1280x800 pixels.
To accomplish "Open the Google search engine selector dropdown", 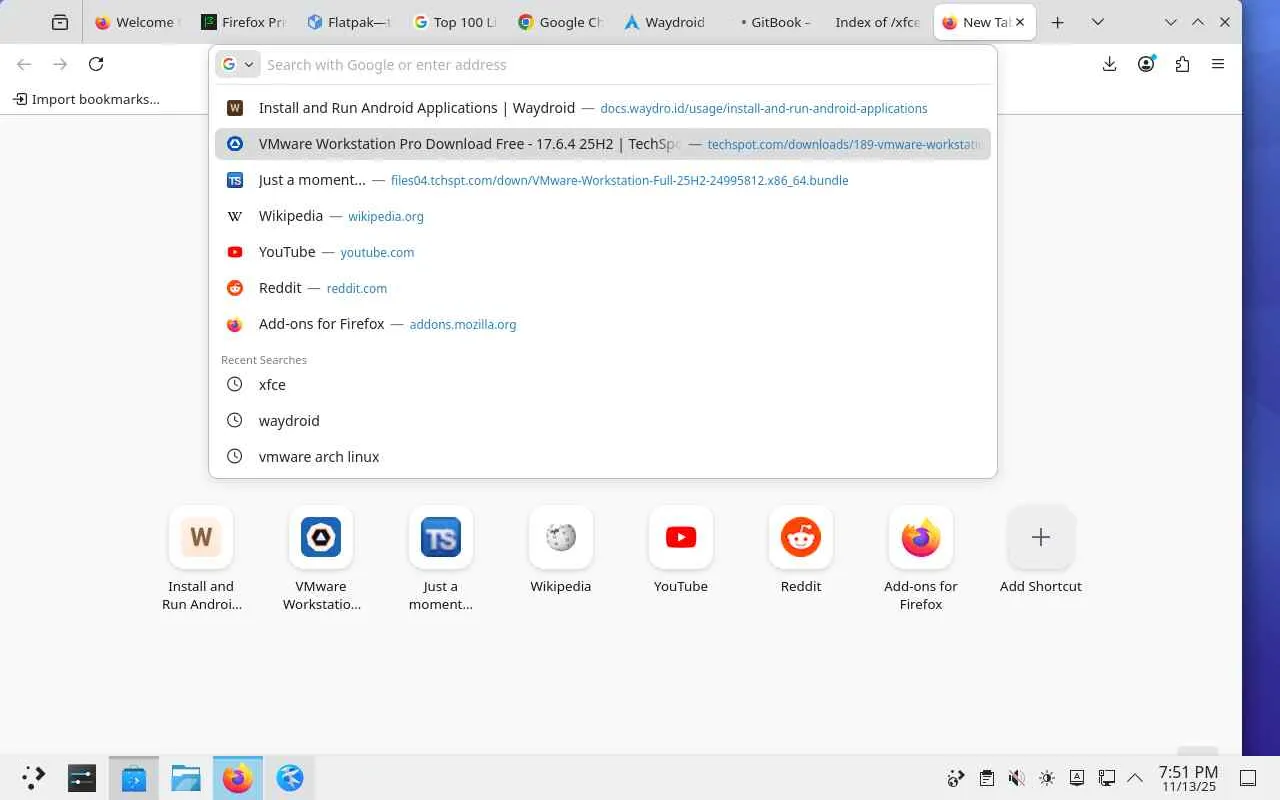I will (238, 64).
